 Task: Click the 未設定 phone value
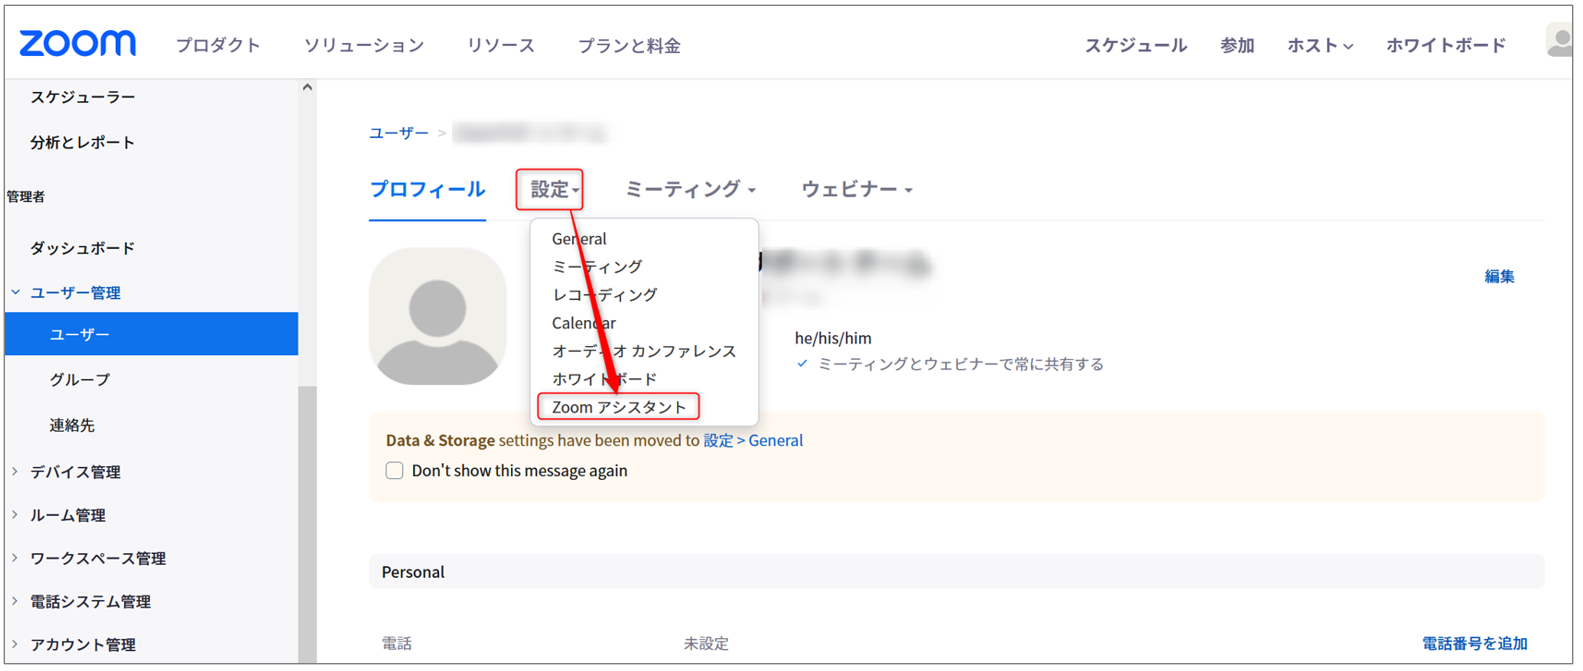(x=706, y=643)
